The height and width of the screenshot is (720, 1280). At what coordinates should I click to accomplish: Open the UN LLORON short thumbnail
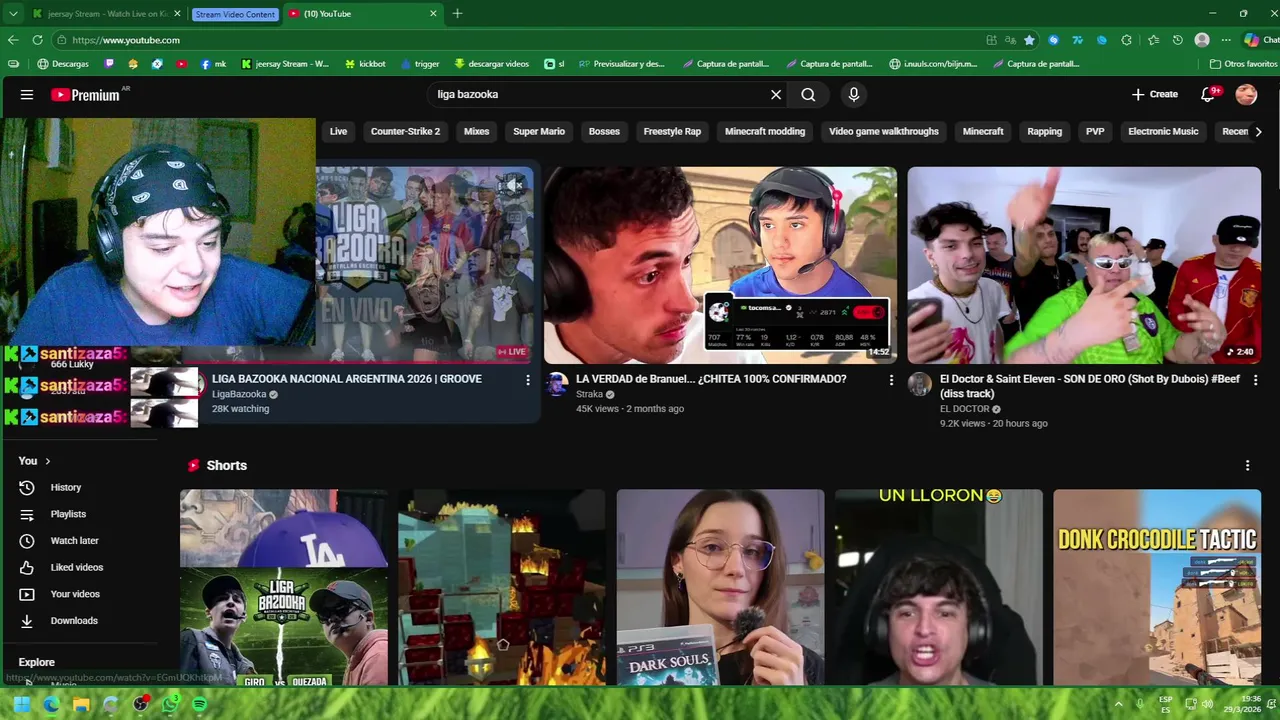coord(939,588)
